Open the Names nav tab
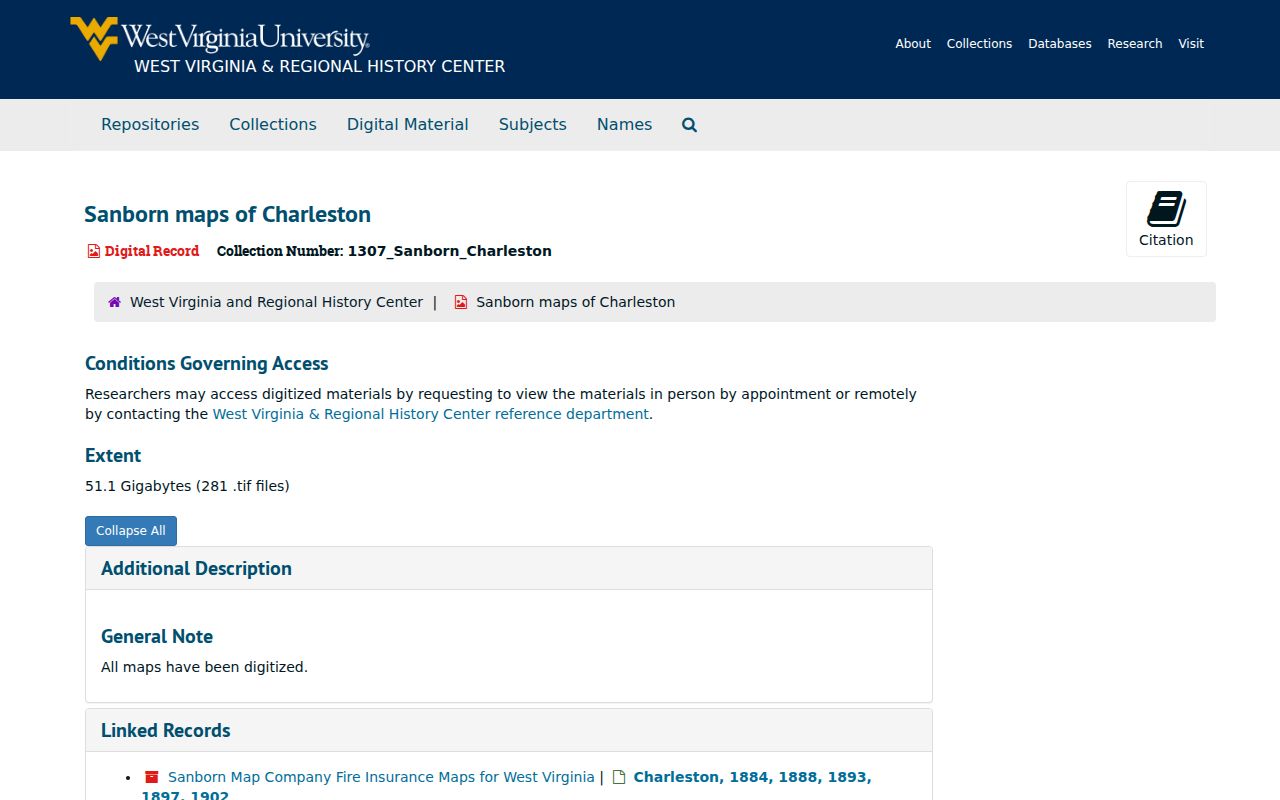 point(624,125)
